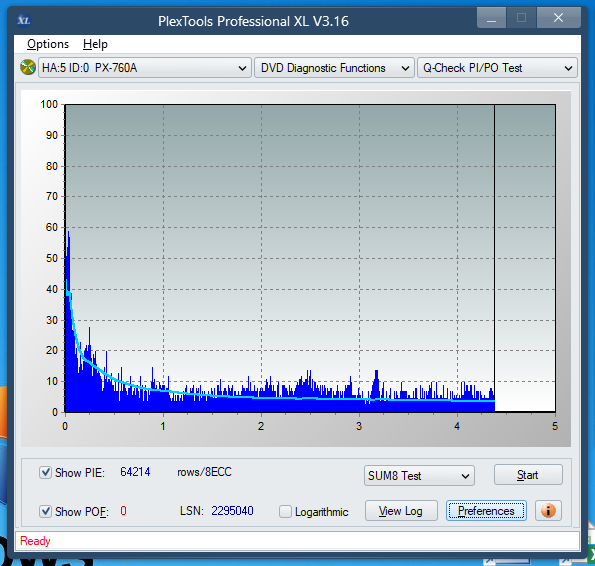Click the POF value 0
The height and width of the screenshot is (566, 595).
tap(123, 511)
